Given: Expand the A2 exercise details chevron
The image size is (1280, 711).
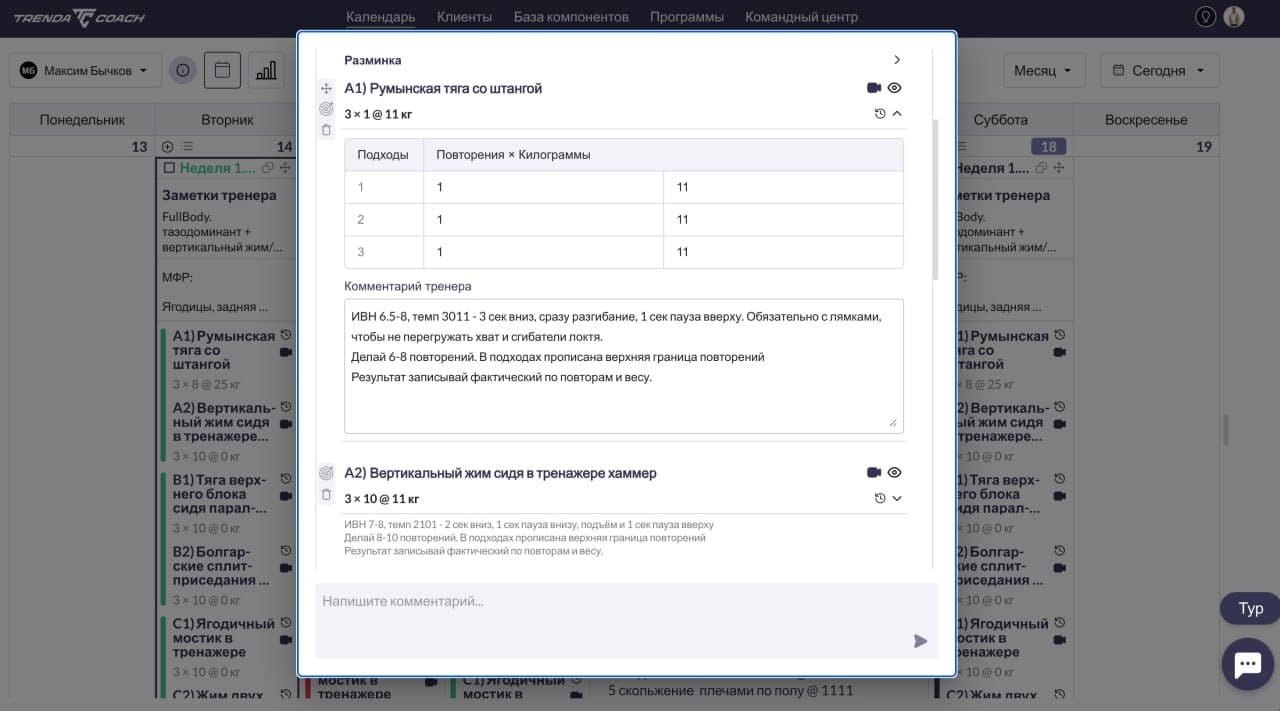Looking at the screenshot, I should [x=897, y=498].
